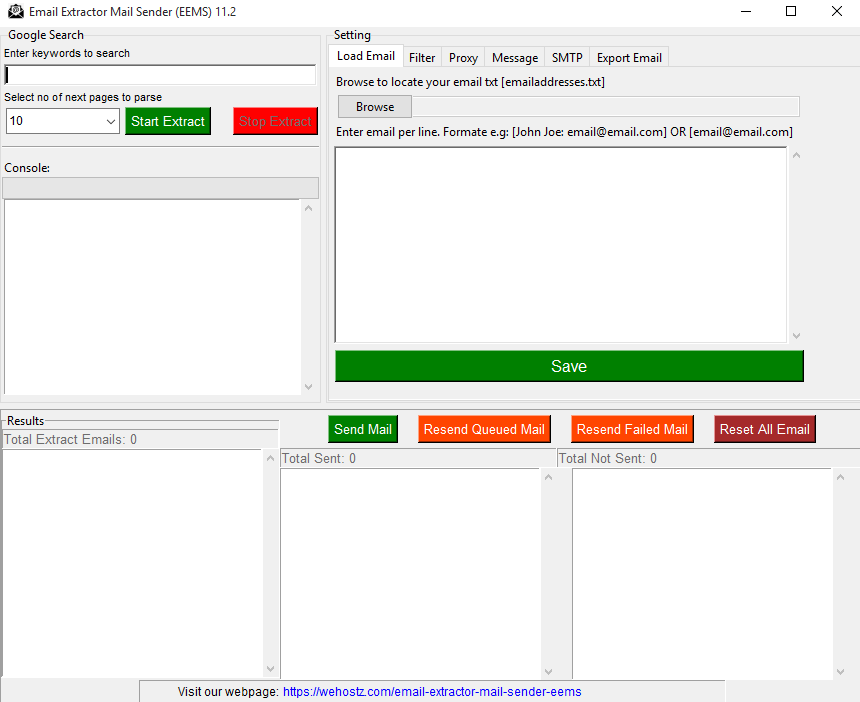Click the Console progress bar

(x=160, y=188)
